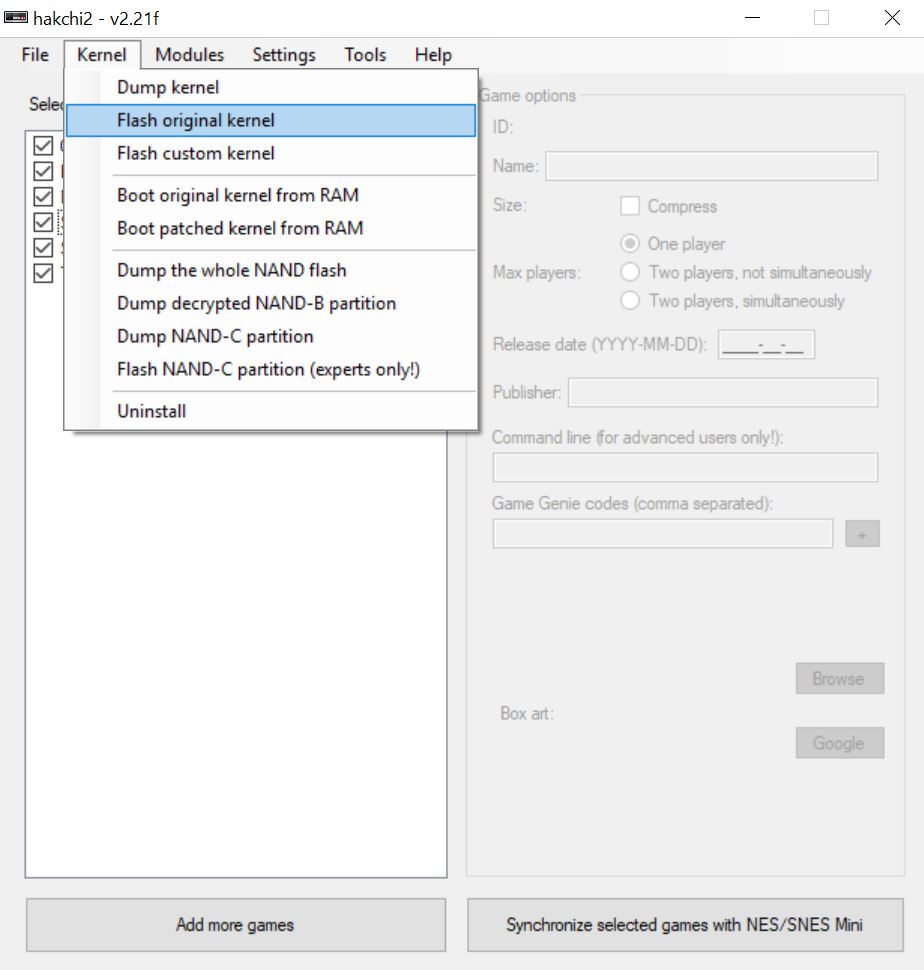
Task: Minimize the hakchi2 window
Action: [x=752, y=18]
